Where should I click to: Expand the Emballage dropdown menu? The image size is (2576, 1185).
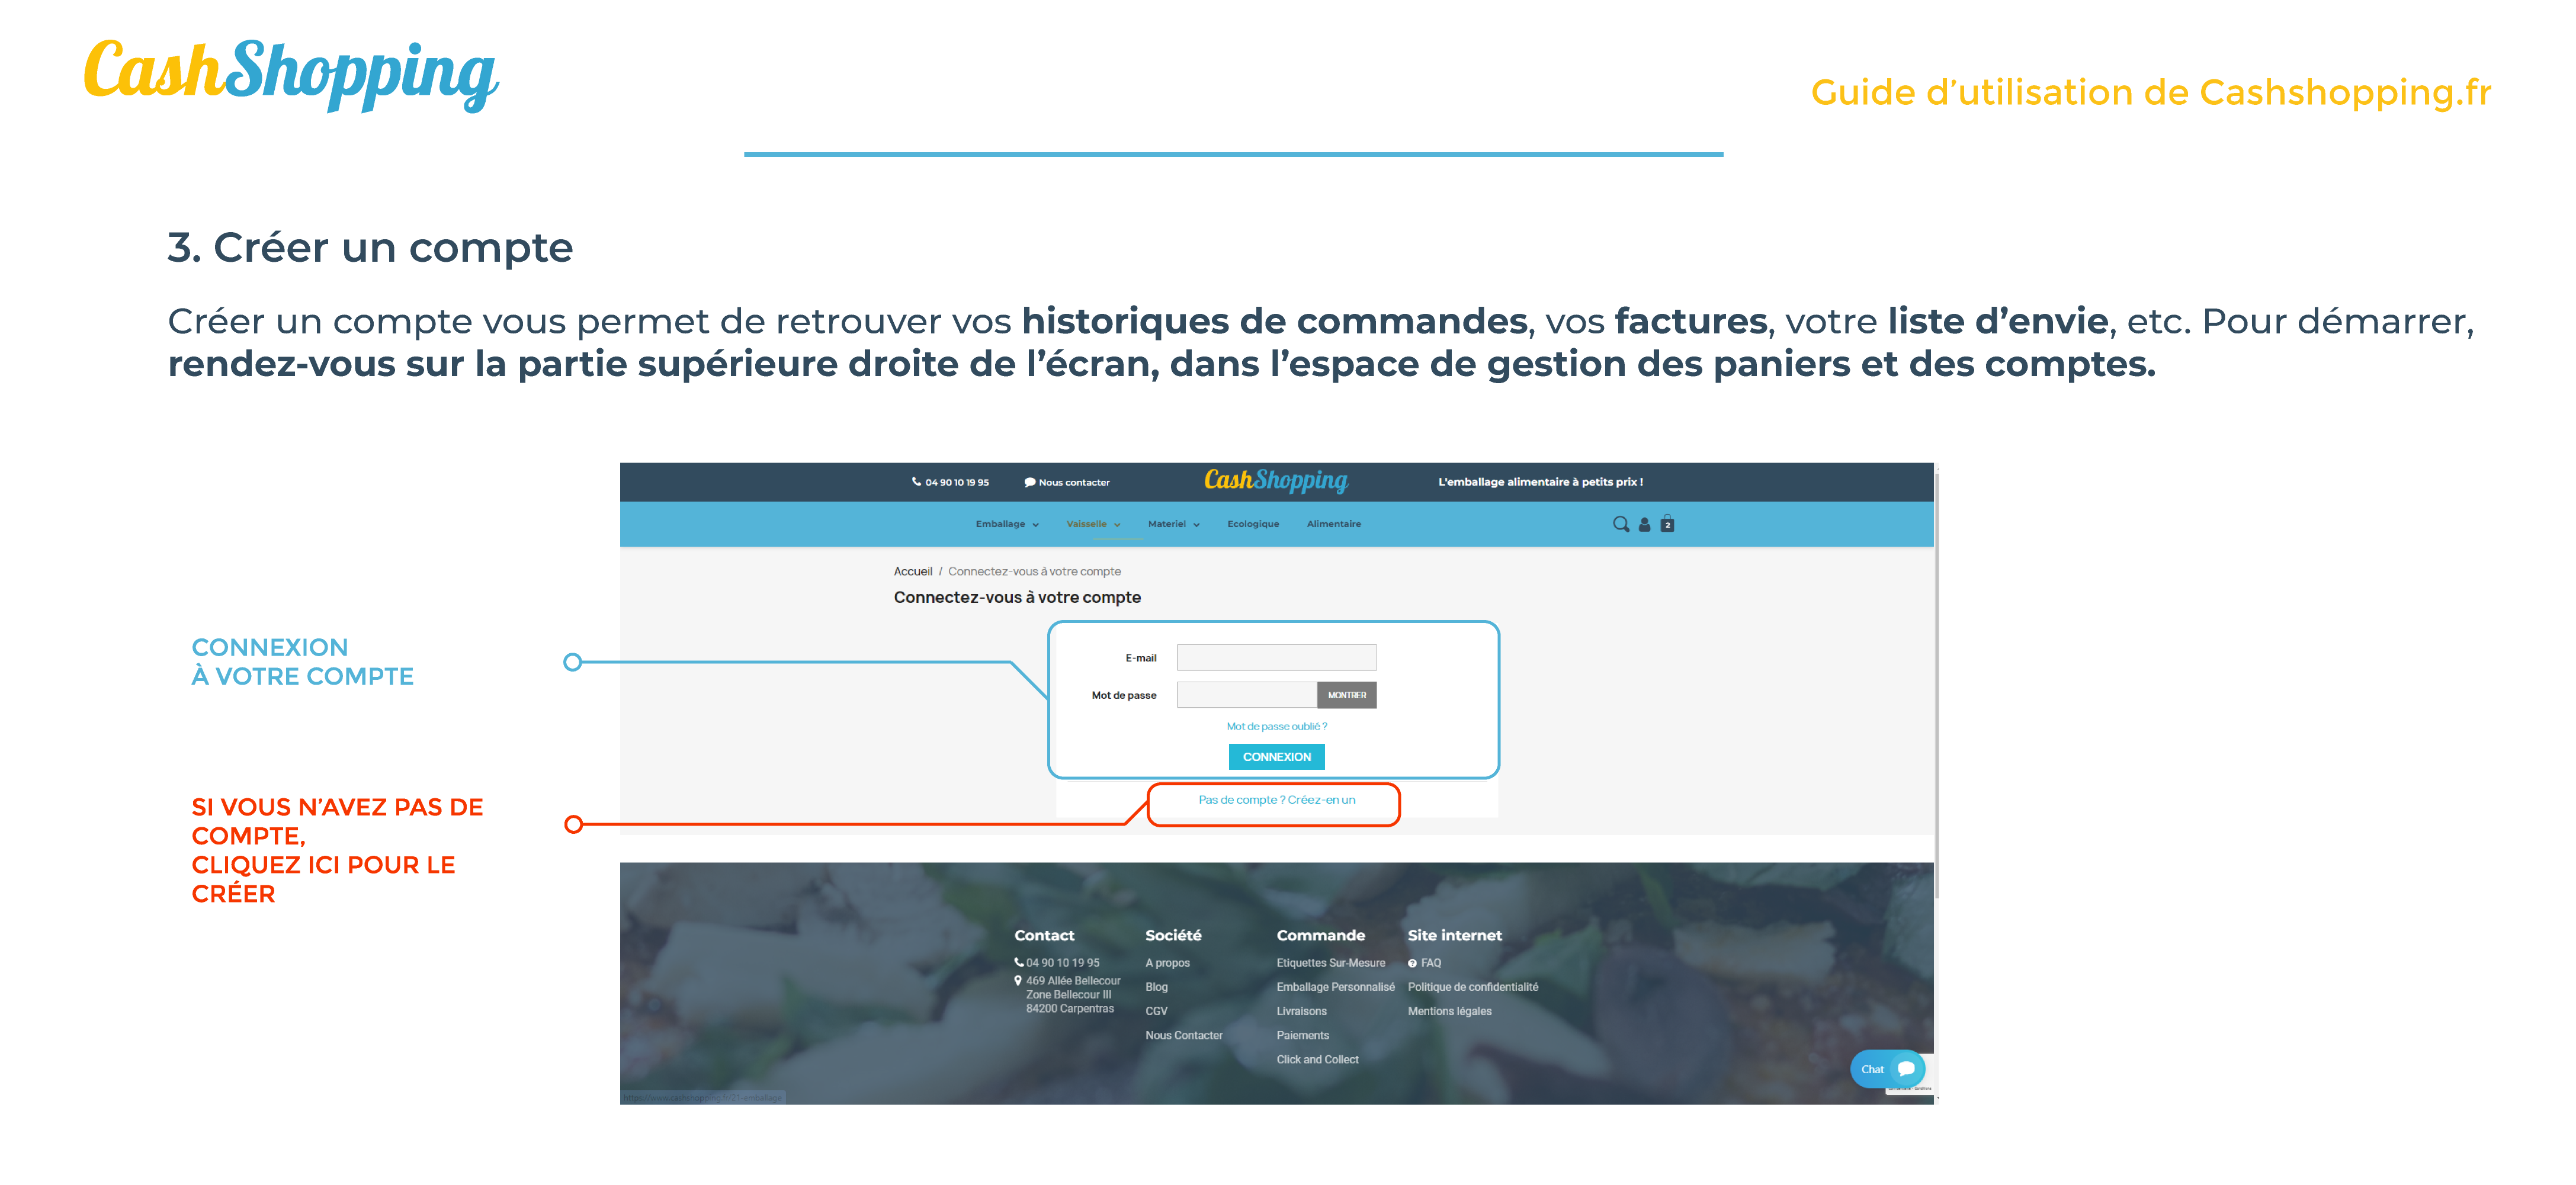(x=1007, y=524)
